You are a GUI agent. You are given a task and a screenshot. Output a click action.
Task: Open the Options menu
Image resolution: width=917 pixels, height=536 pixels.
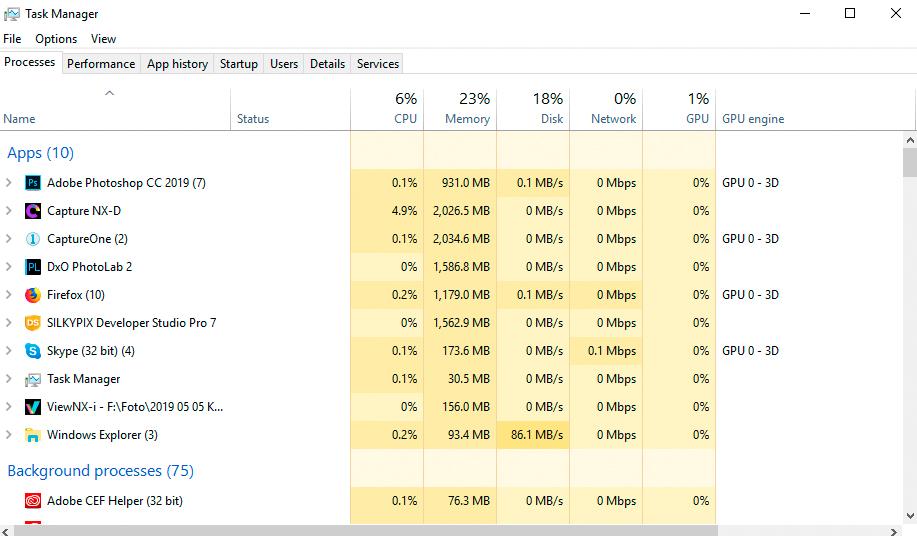(x=56, y=39)
